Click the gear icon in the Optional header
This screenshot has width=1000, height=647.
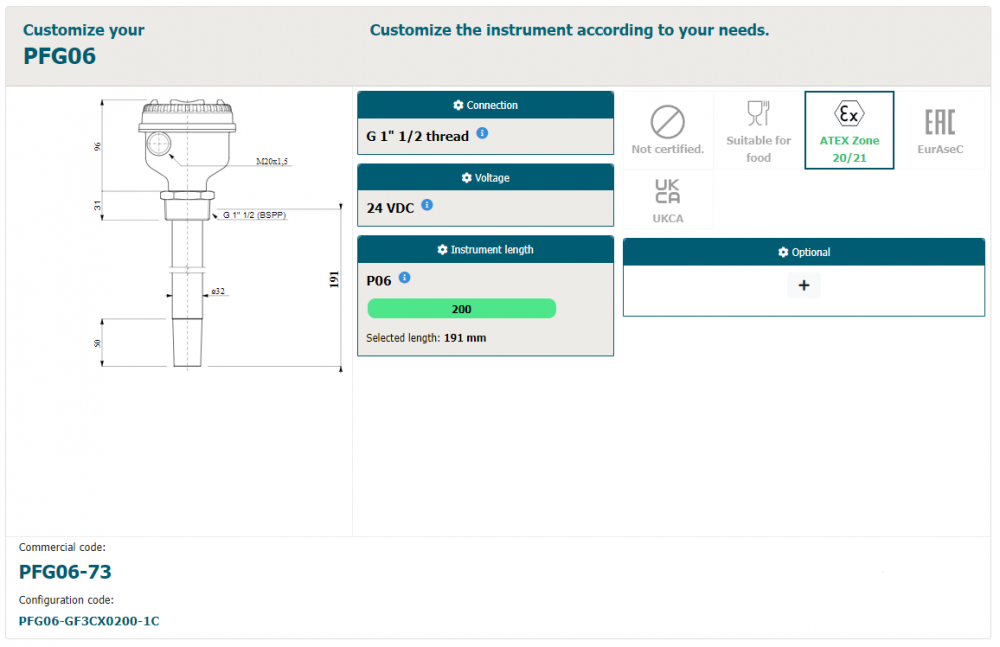coord(783,253)
